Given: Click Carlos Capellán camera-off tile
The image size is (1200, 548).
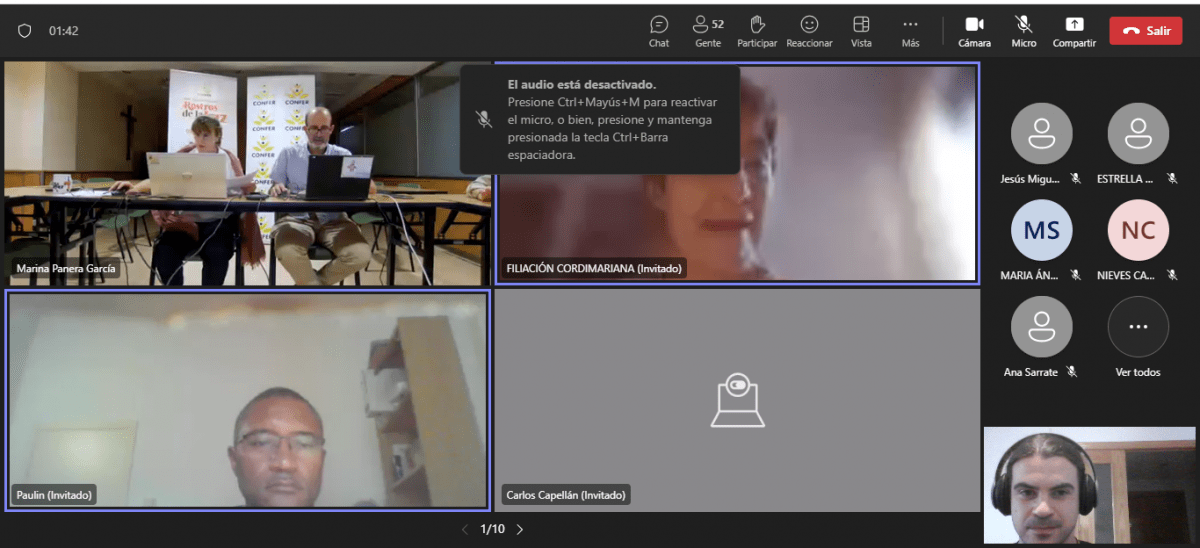Looking at the screenshot, I should tap(737, 400).
